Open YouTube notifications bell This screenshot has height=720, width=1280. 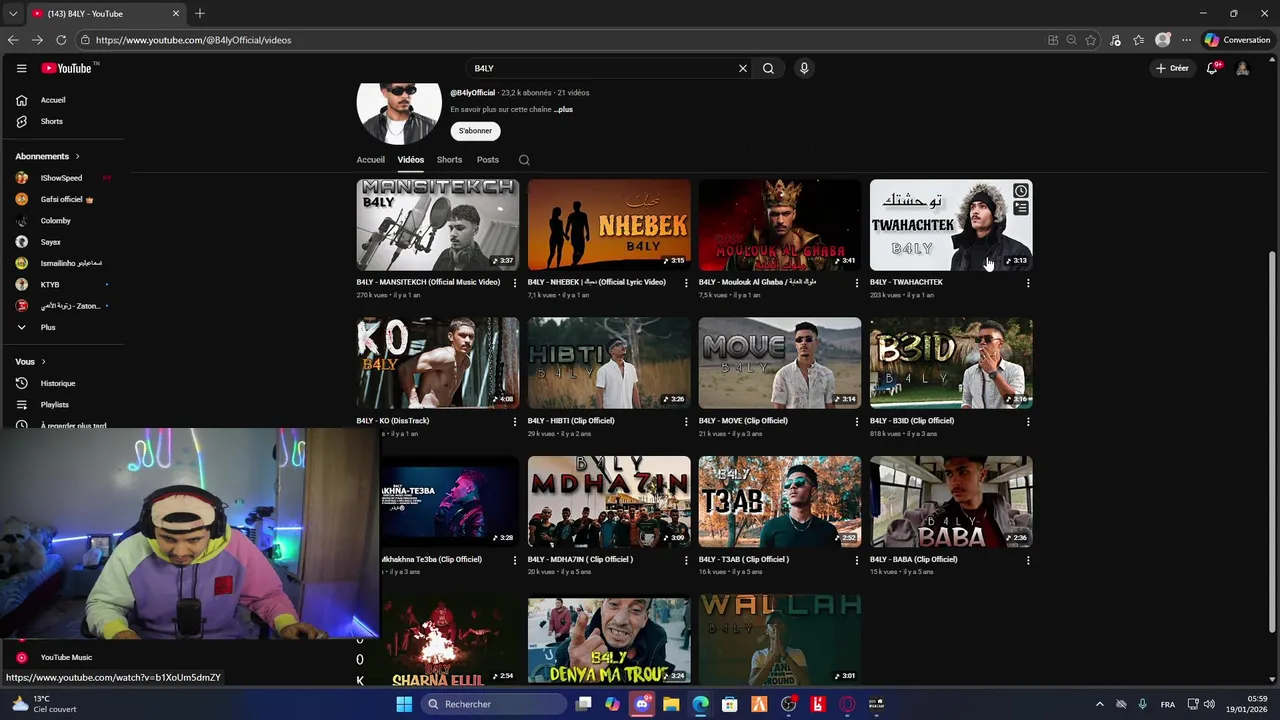pos(1212,68)
